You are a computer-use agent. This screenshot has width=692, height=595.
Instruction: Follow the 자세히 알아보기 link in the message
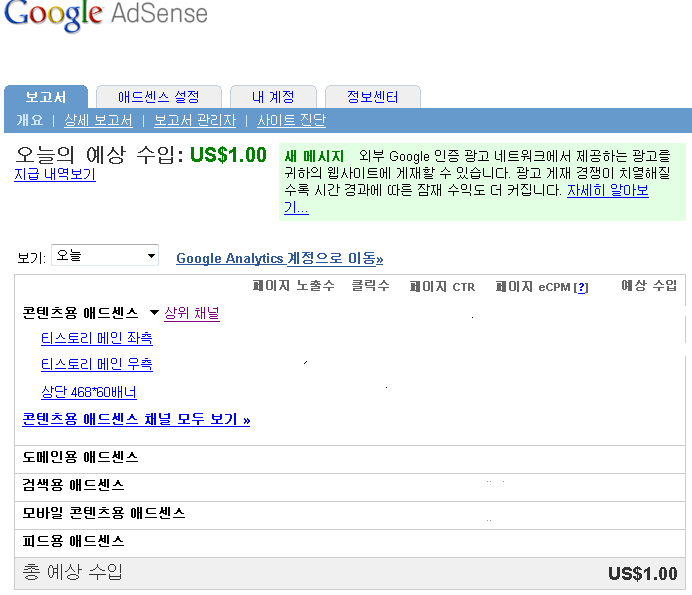[607, 191]
